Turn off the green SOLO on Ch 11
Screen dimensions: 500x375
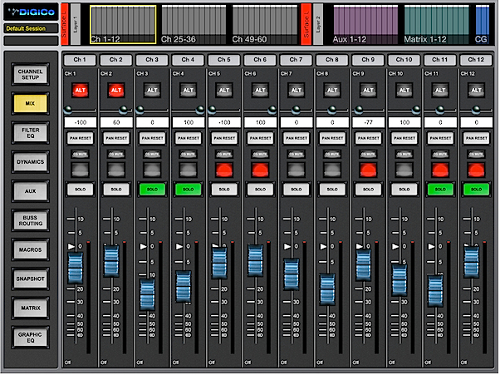tap(440, 189)
